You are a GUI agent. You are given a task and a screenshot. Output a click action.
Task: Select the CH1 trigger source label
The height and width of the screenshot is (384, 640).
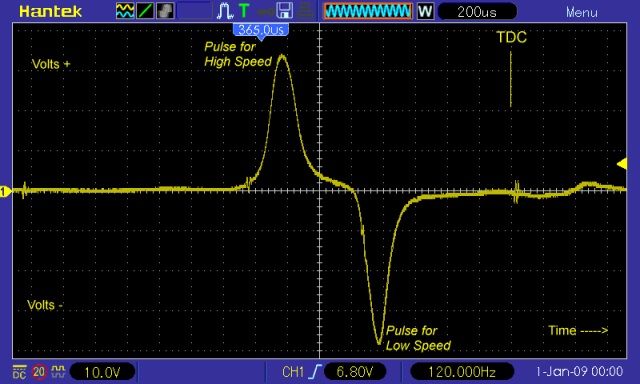tap(293, 372)
